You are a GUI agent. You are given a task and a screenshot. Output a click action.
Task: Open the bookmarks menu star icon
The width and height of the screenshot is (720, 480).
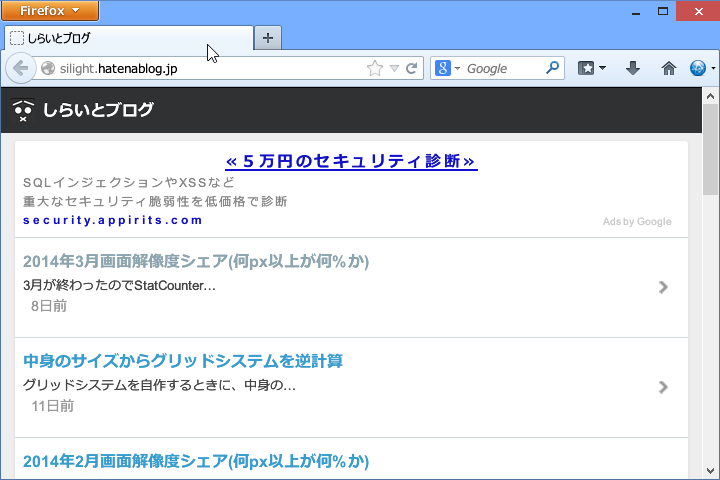click(586, 68)
